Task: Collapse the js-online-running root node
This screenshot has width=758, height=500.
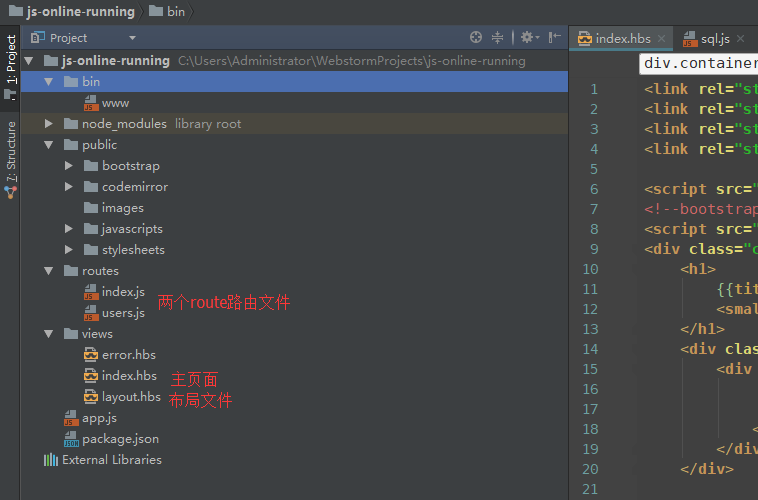Action: click(29, 61)
